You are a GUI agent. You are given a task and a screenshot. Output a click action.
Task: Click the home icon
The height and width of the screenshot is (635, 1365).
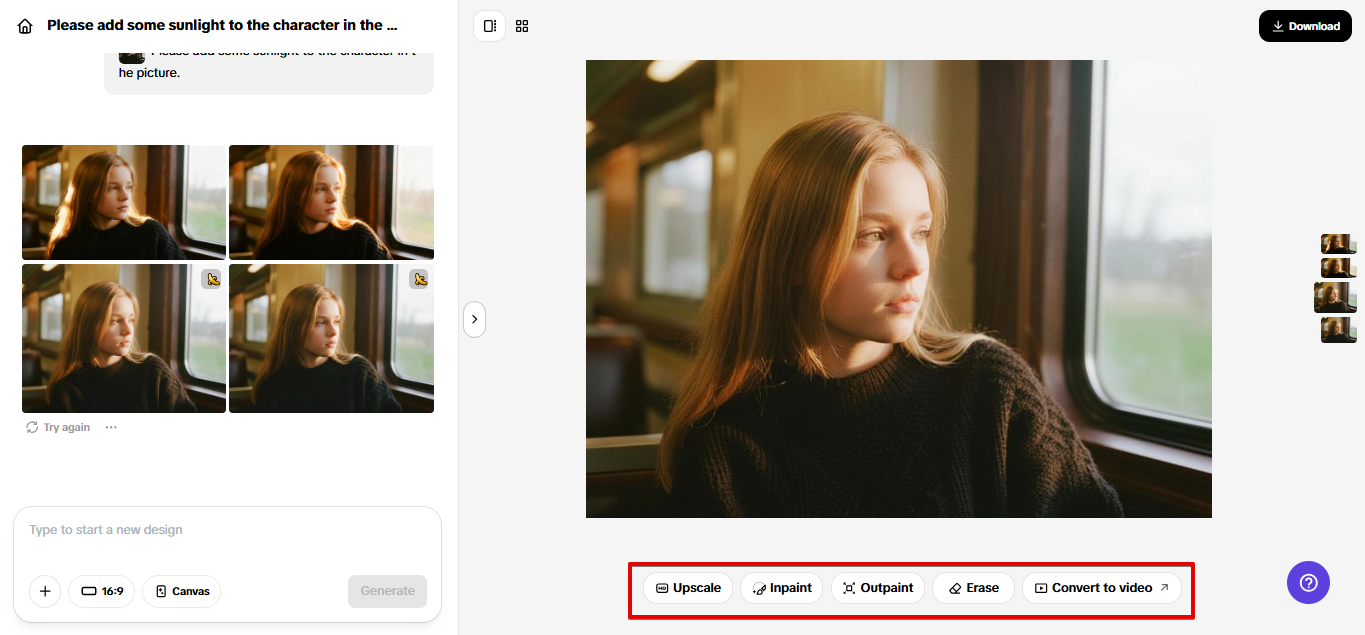coord(25,26)
